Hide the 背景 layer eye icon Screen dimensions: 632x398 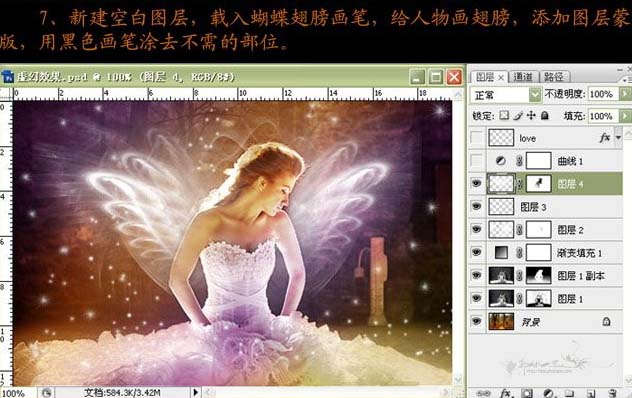coord(476,321)
